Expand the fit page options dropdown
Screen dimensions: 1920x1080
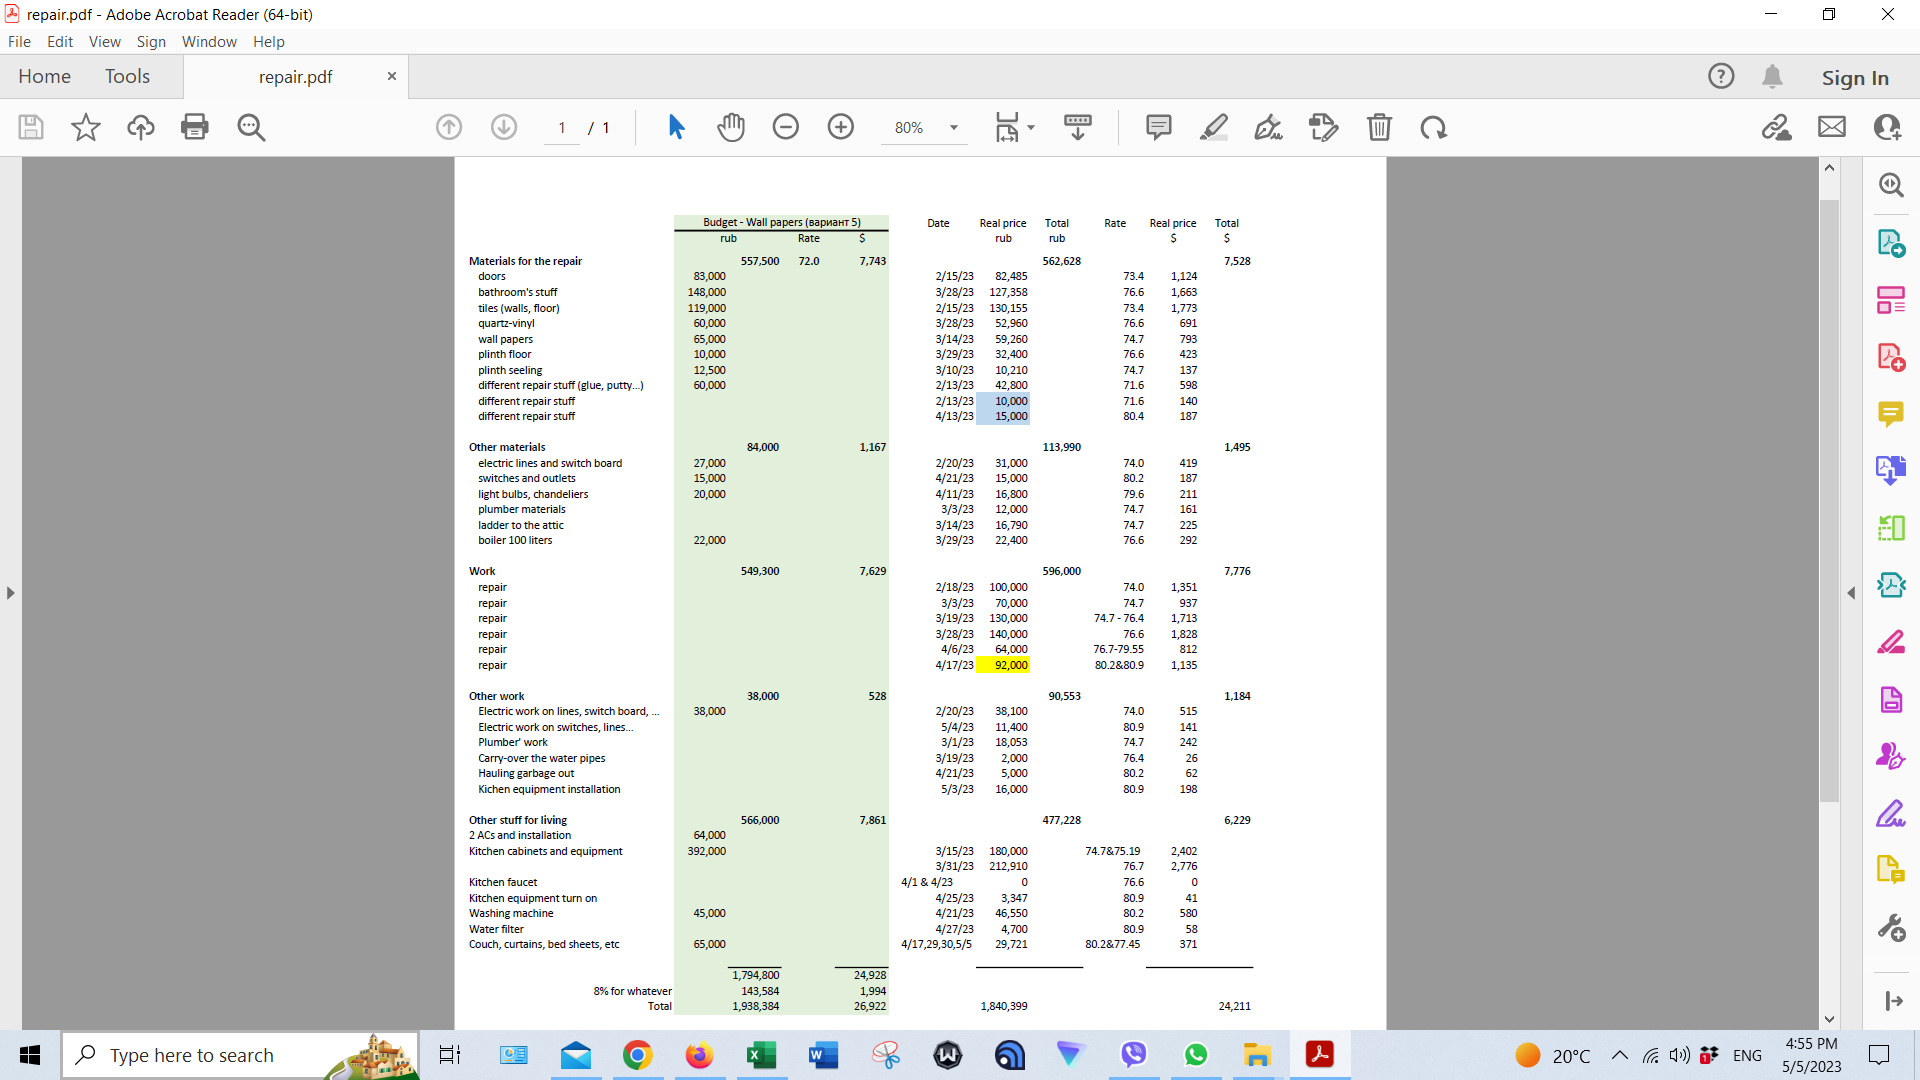point(1031,127)
